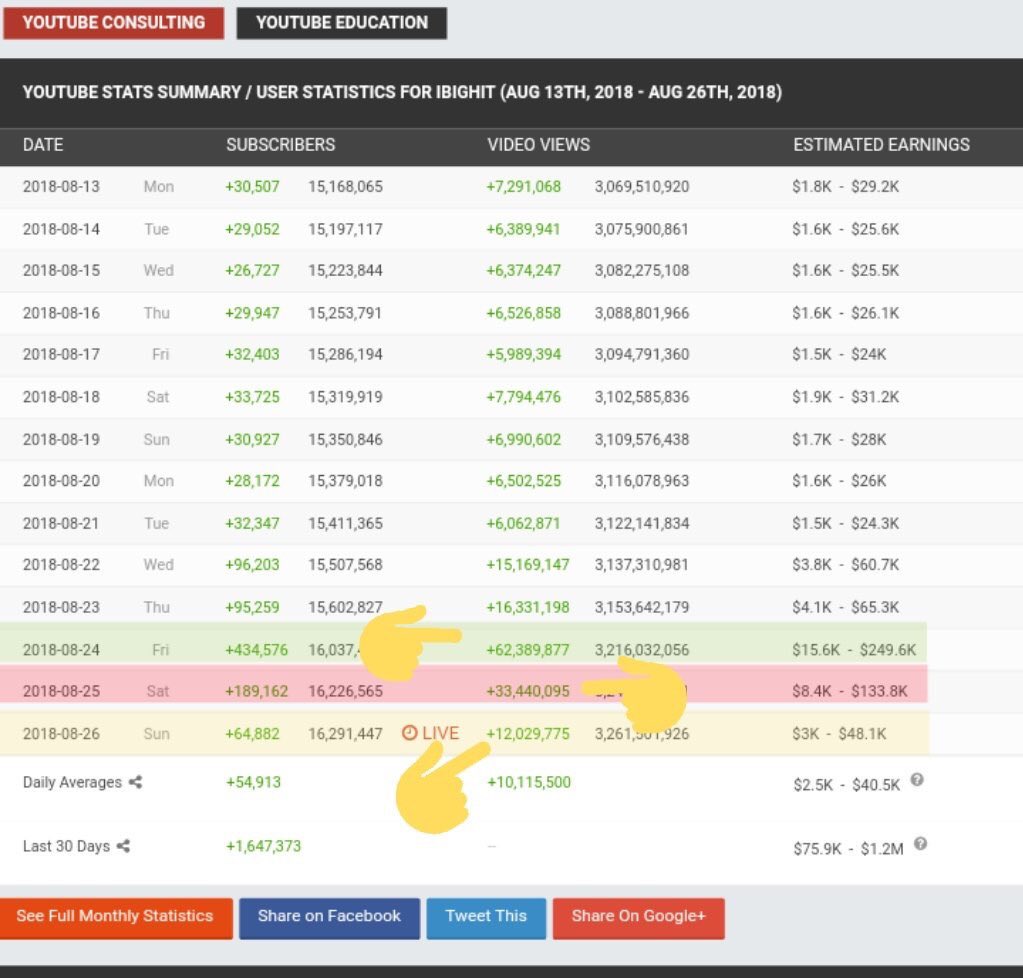Viewport: 1023px width, 978px height.
Task: Click the VIDEO VIEWS column header
Action: click(538, 145)
